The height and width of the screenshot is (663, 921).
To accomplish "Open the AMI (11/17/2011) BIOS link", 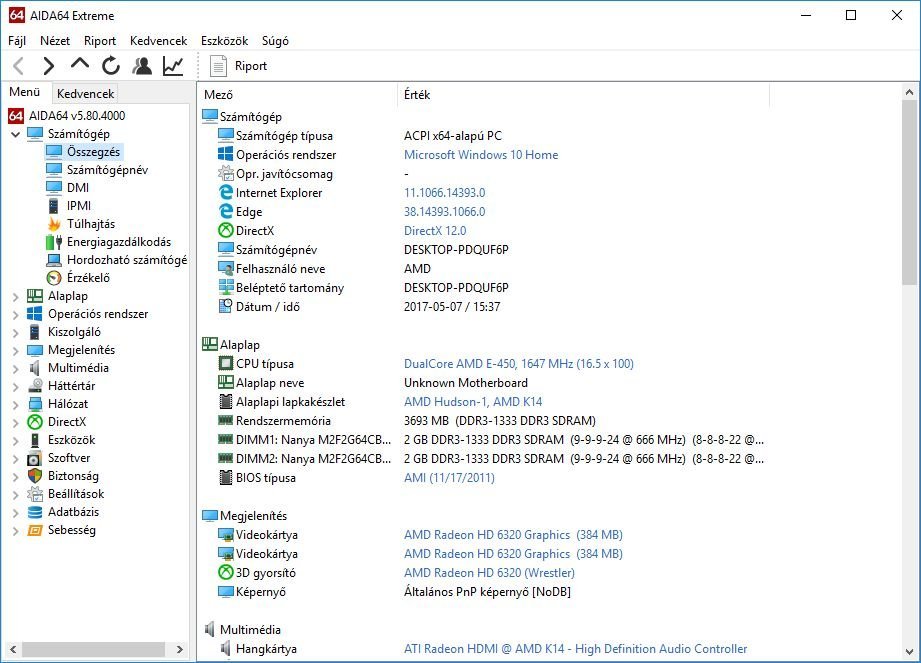I will point(449,477).
